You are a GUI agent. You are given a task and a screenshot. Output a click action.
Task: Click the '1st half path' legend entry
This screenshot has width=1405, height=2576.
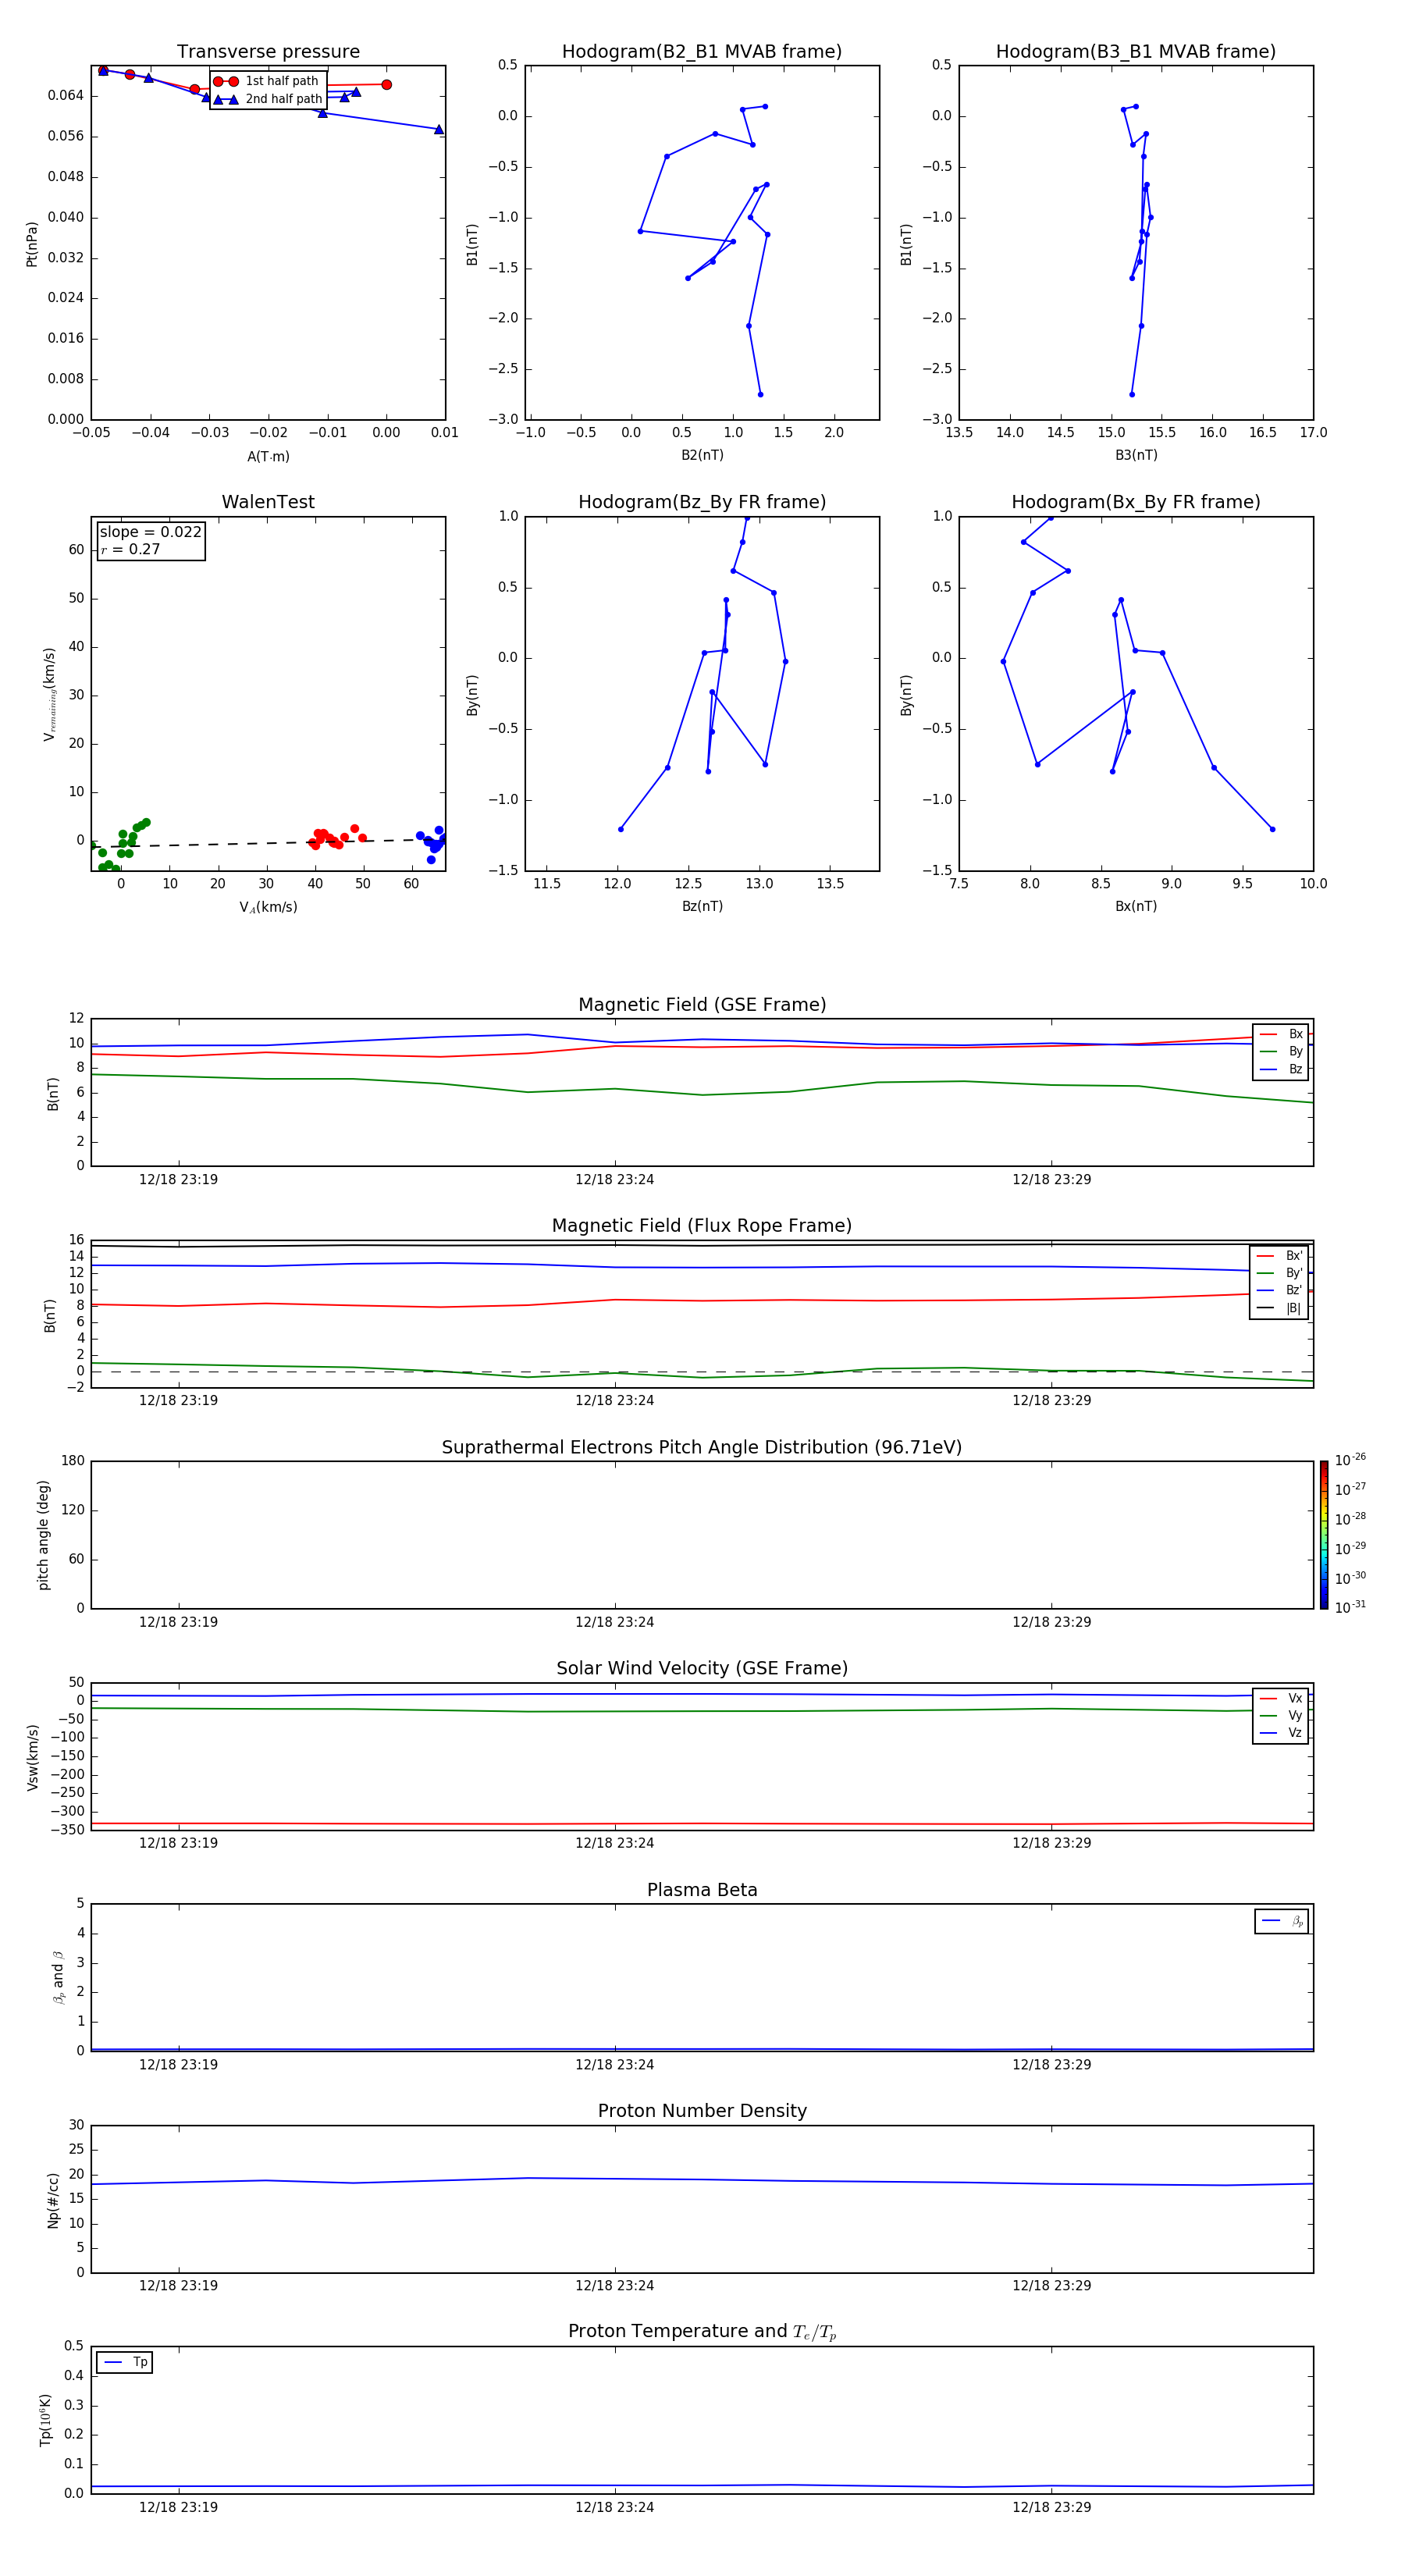tap(267, 81)
